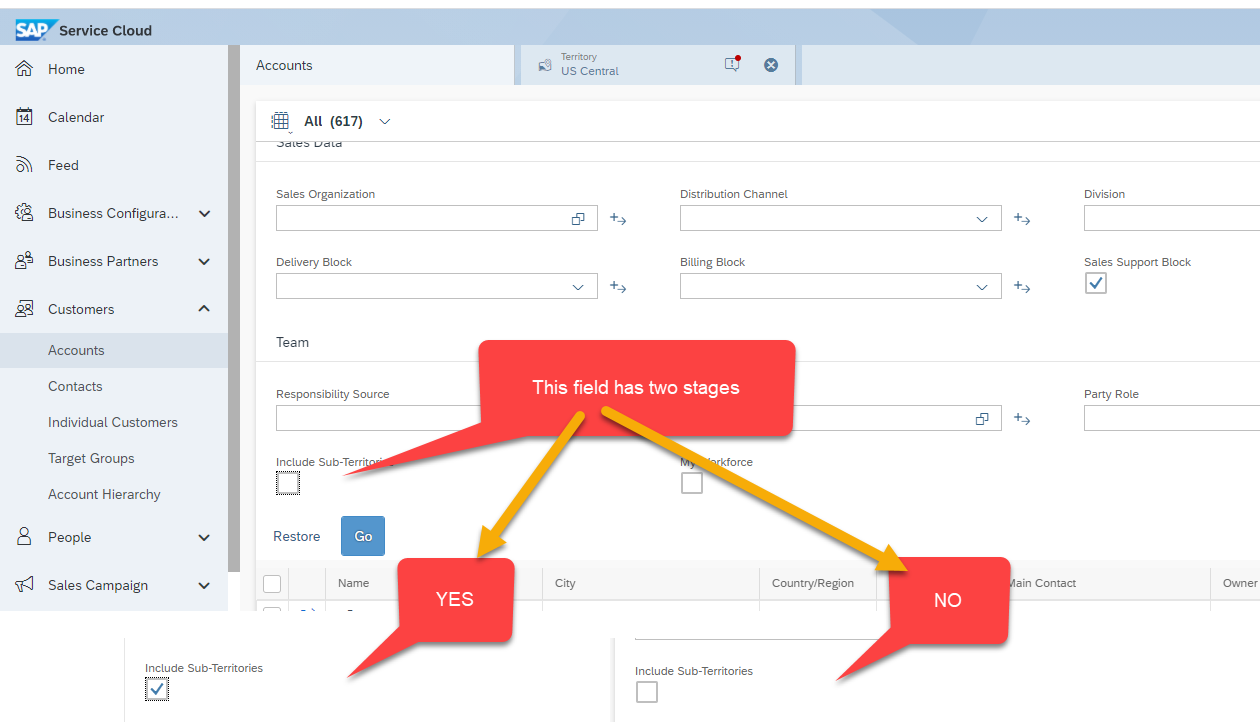1260x722 pixels.
Task: Toggle Sales Support Block checkbox
Action: [x=1096, y=283]
